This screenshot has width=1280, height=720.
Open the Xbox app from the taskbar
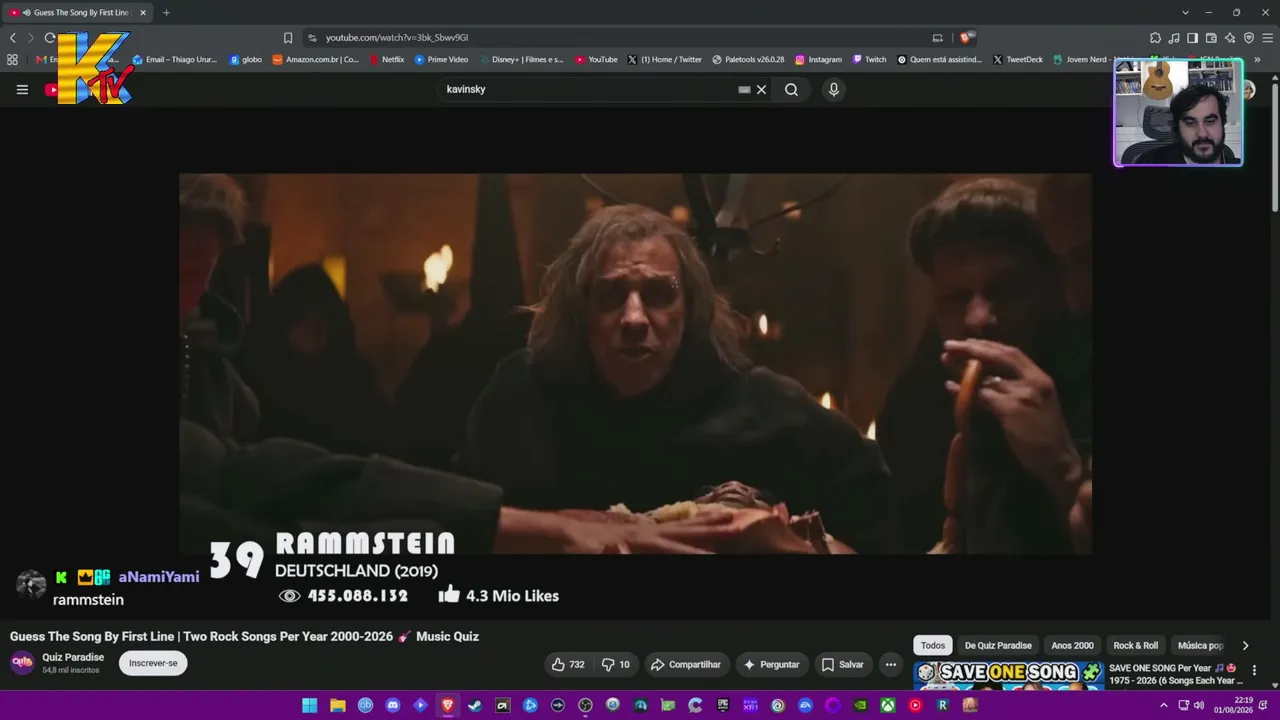tap(887, 705)
